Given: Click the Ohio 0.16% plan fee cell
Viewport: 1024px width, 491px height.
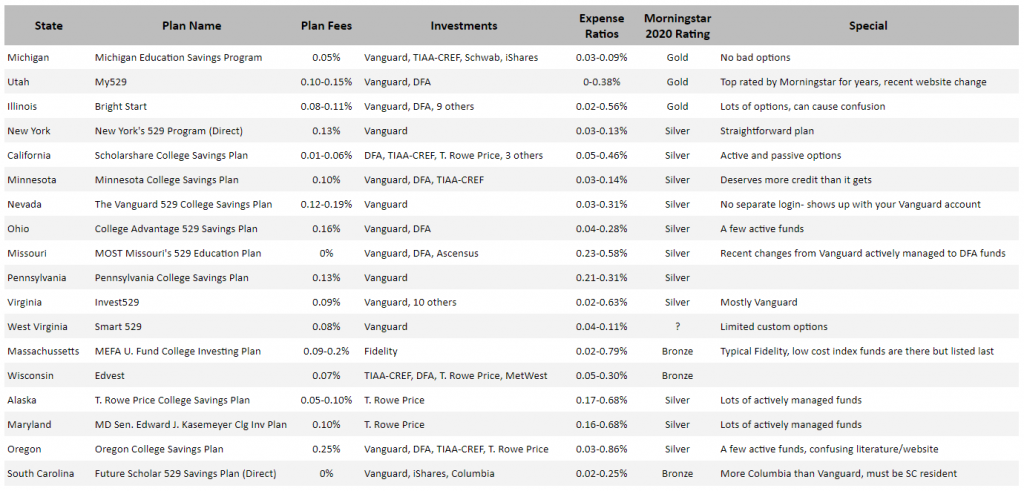Looking at the screenshot, I should 327,229.
